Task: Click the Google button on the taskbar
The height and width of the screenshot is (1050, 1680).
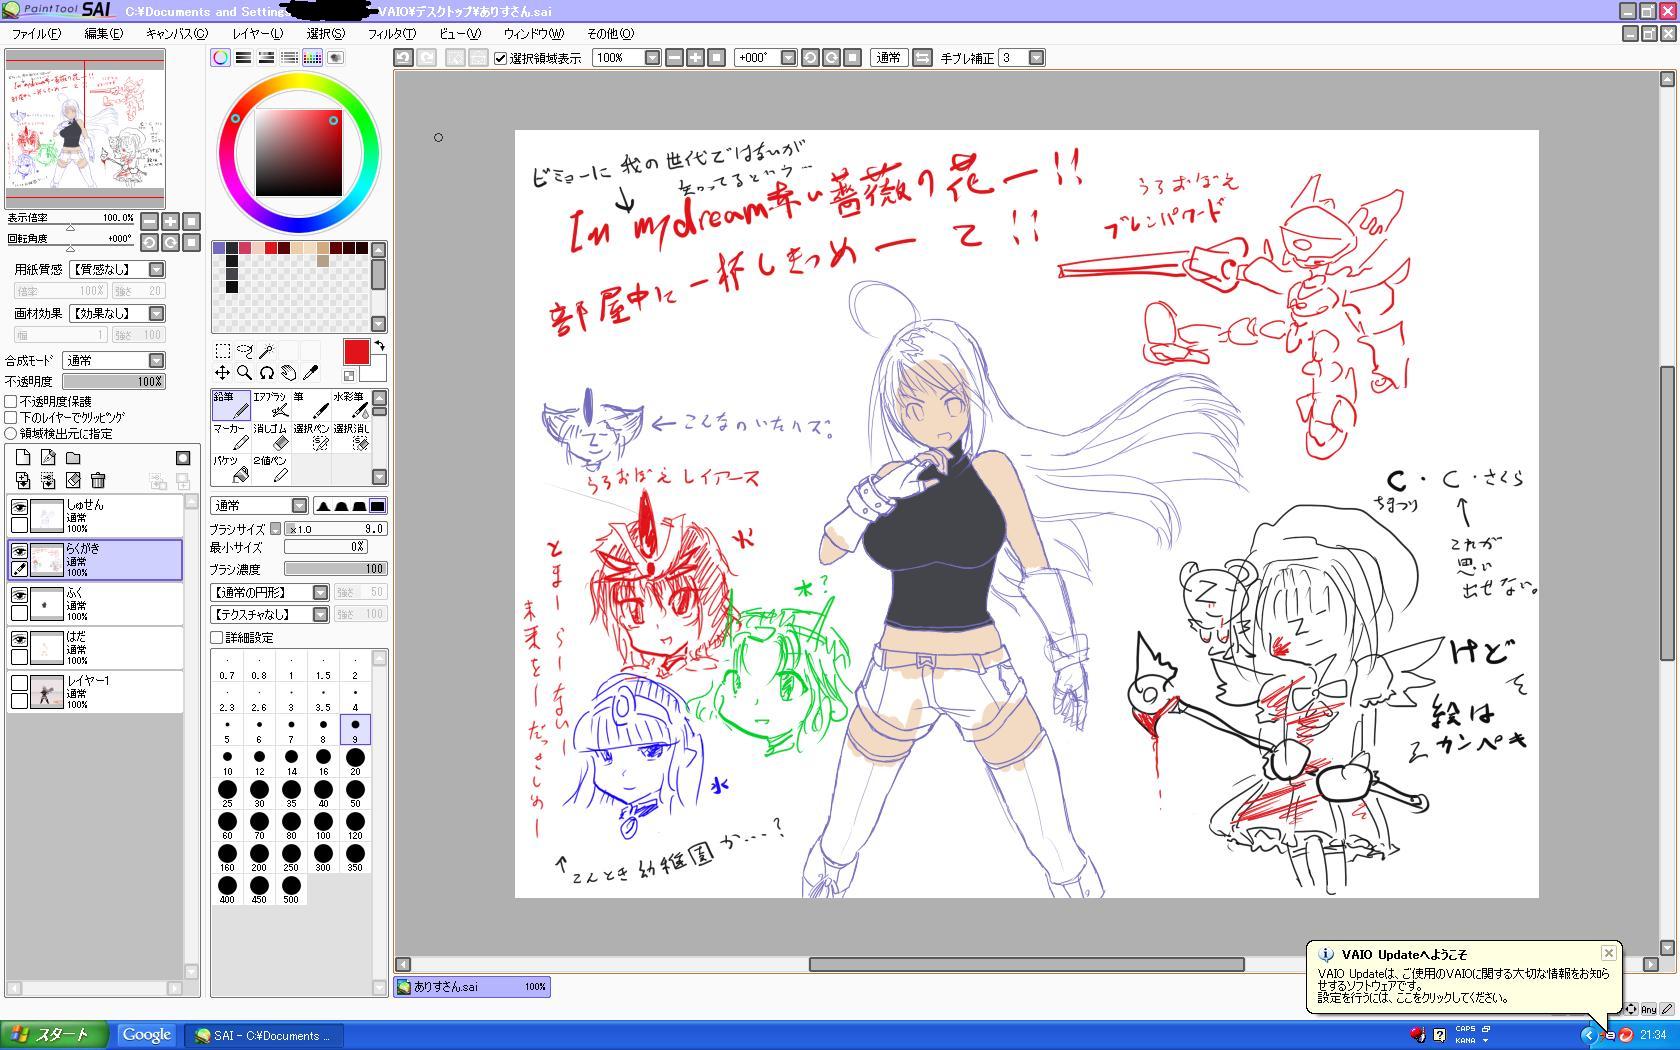Action: [x=146, y=1035]
